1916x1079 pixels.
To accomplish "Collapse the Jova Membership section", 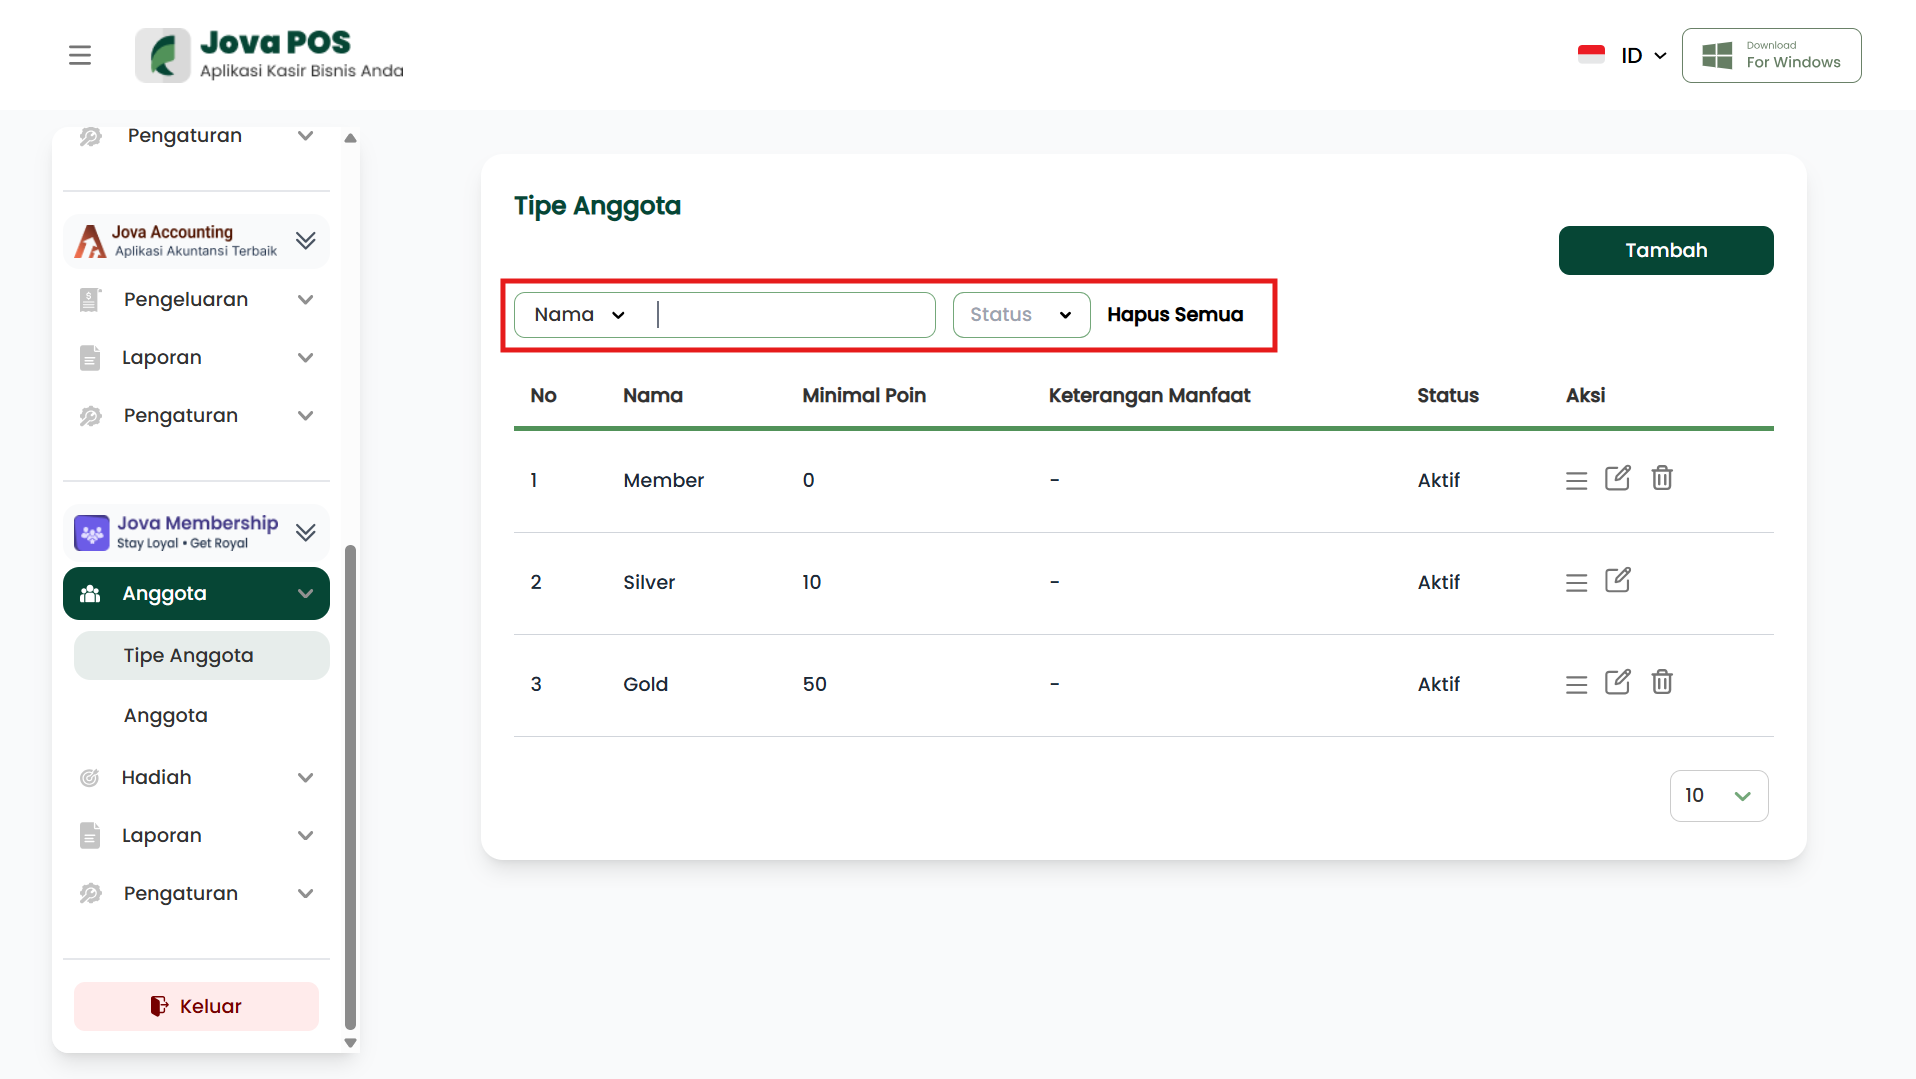I will [x=305, y=532].
